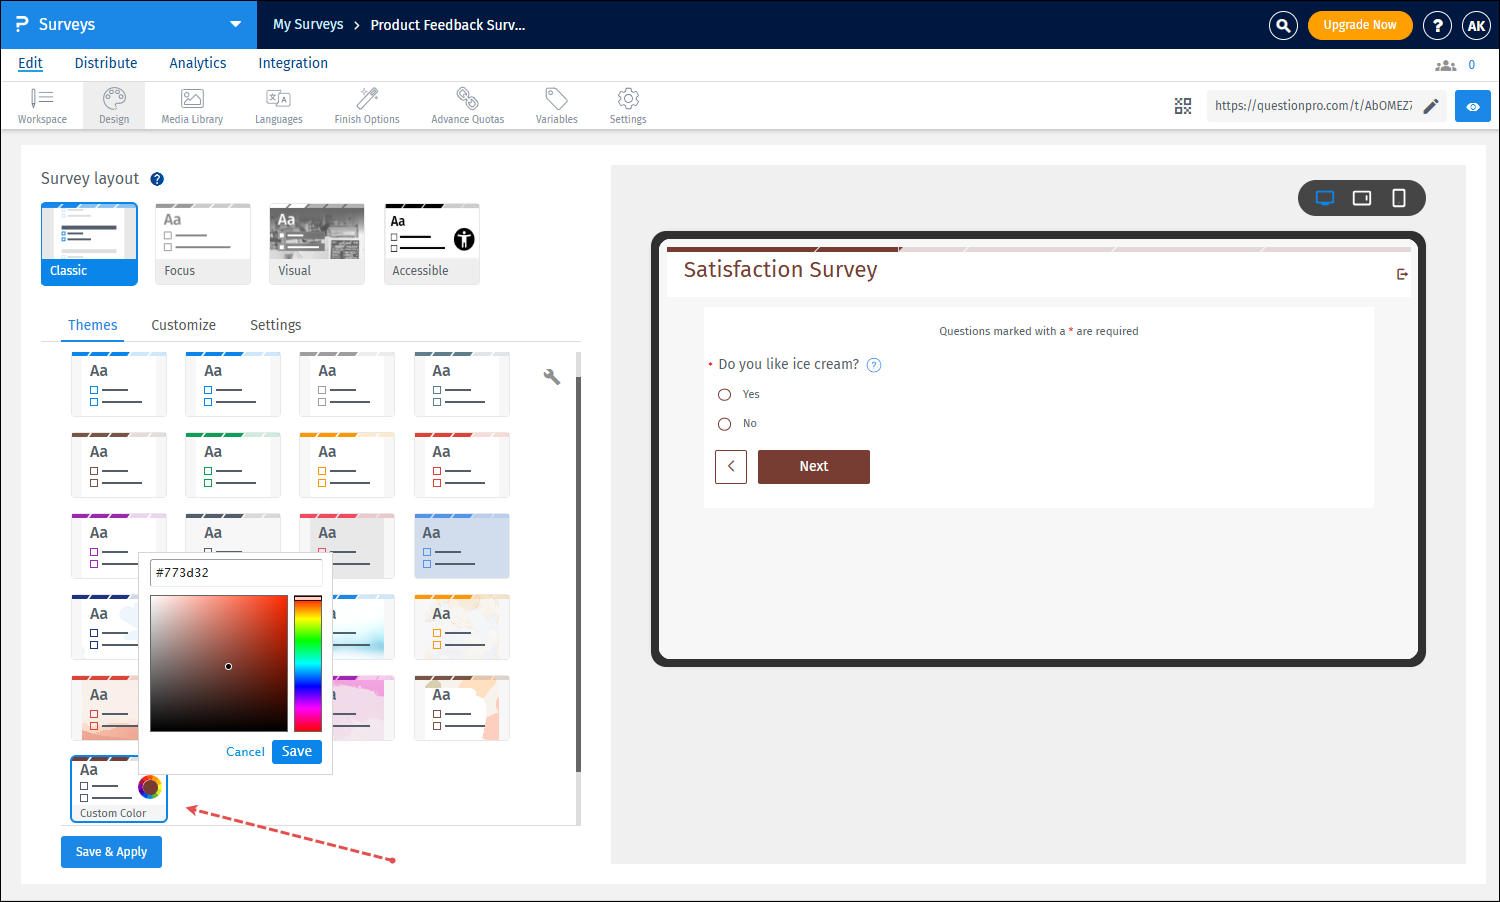The image size is (1500, 902).
Task: Switch to the Customize tab
Action: (183, 325)
